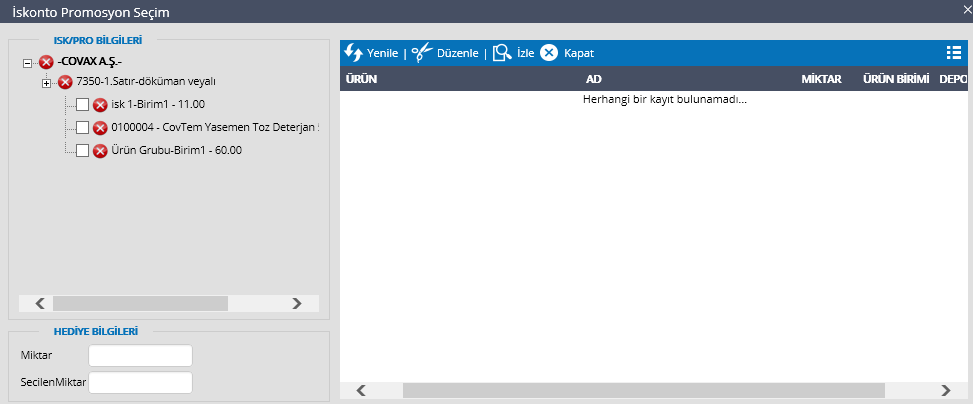Screen dimensions: 973x404
Task: Click red X icon beside Ürün Grubu-Birim1
Action: tap(100, 151)
